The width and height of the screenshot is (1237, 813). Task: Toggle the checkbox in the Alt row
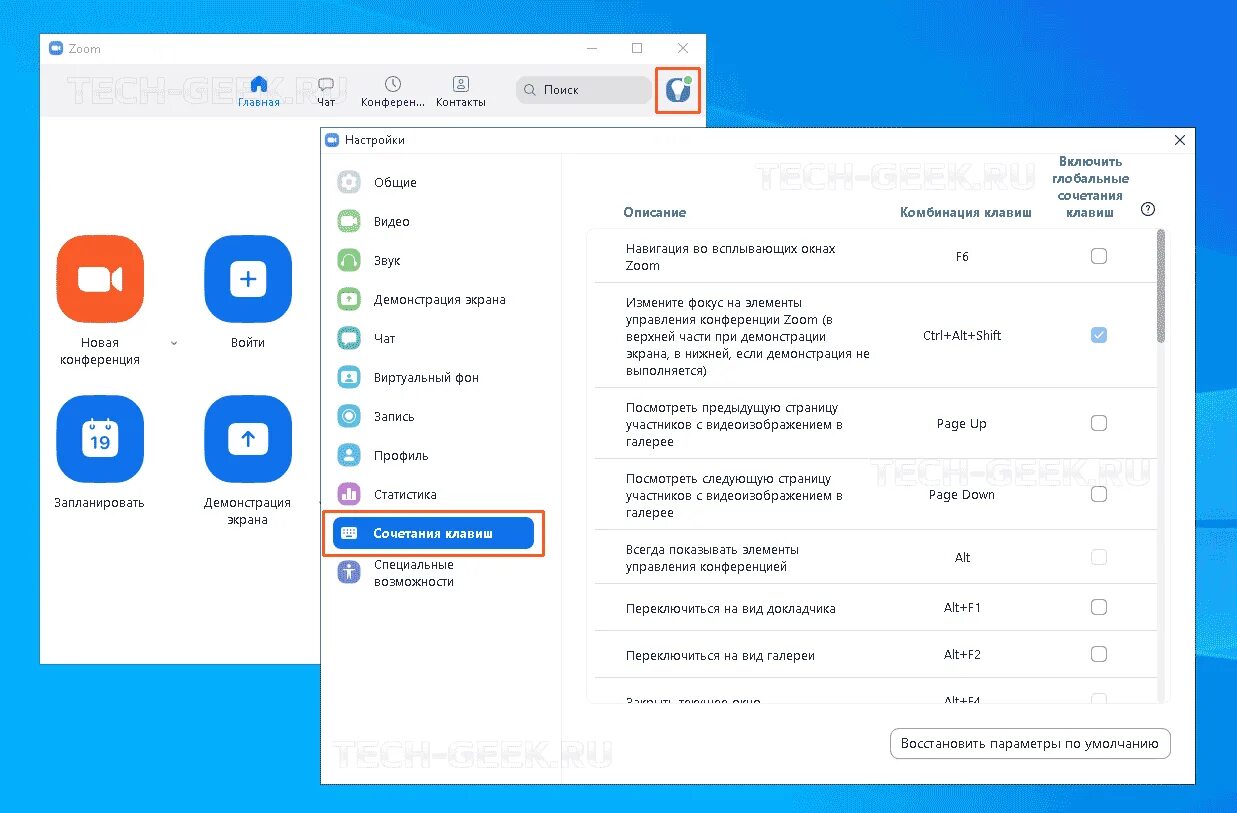[x=1099, y=557]
